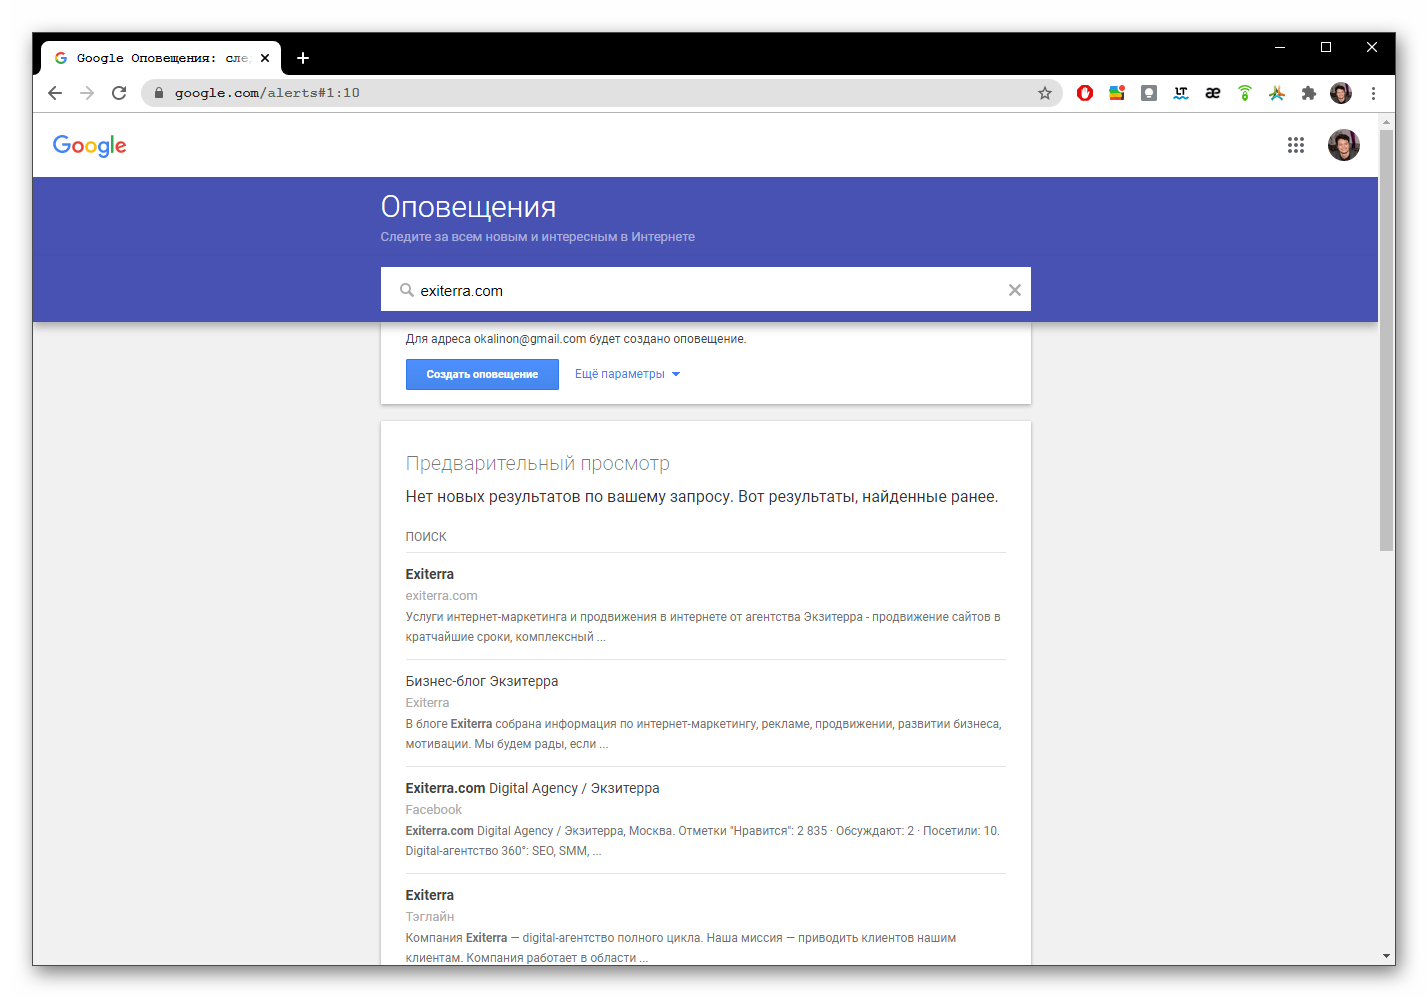The width and height of the screenshot is (1428, 998).
Task: Click the page vertical scrollbar thumb
Action: pos(1386,340)
